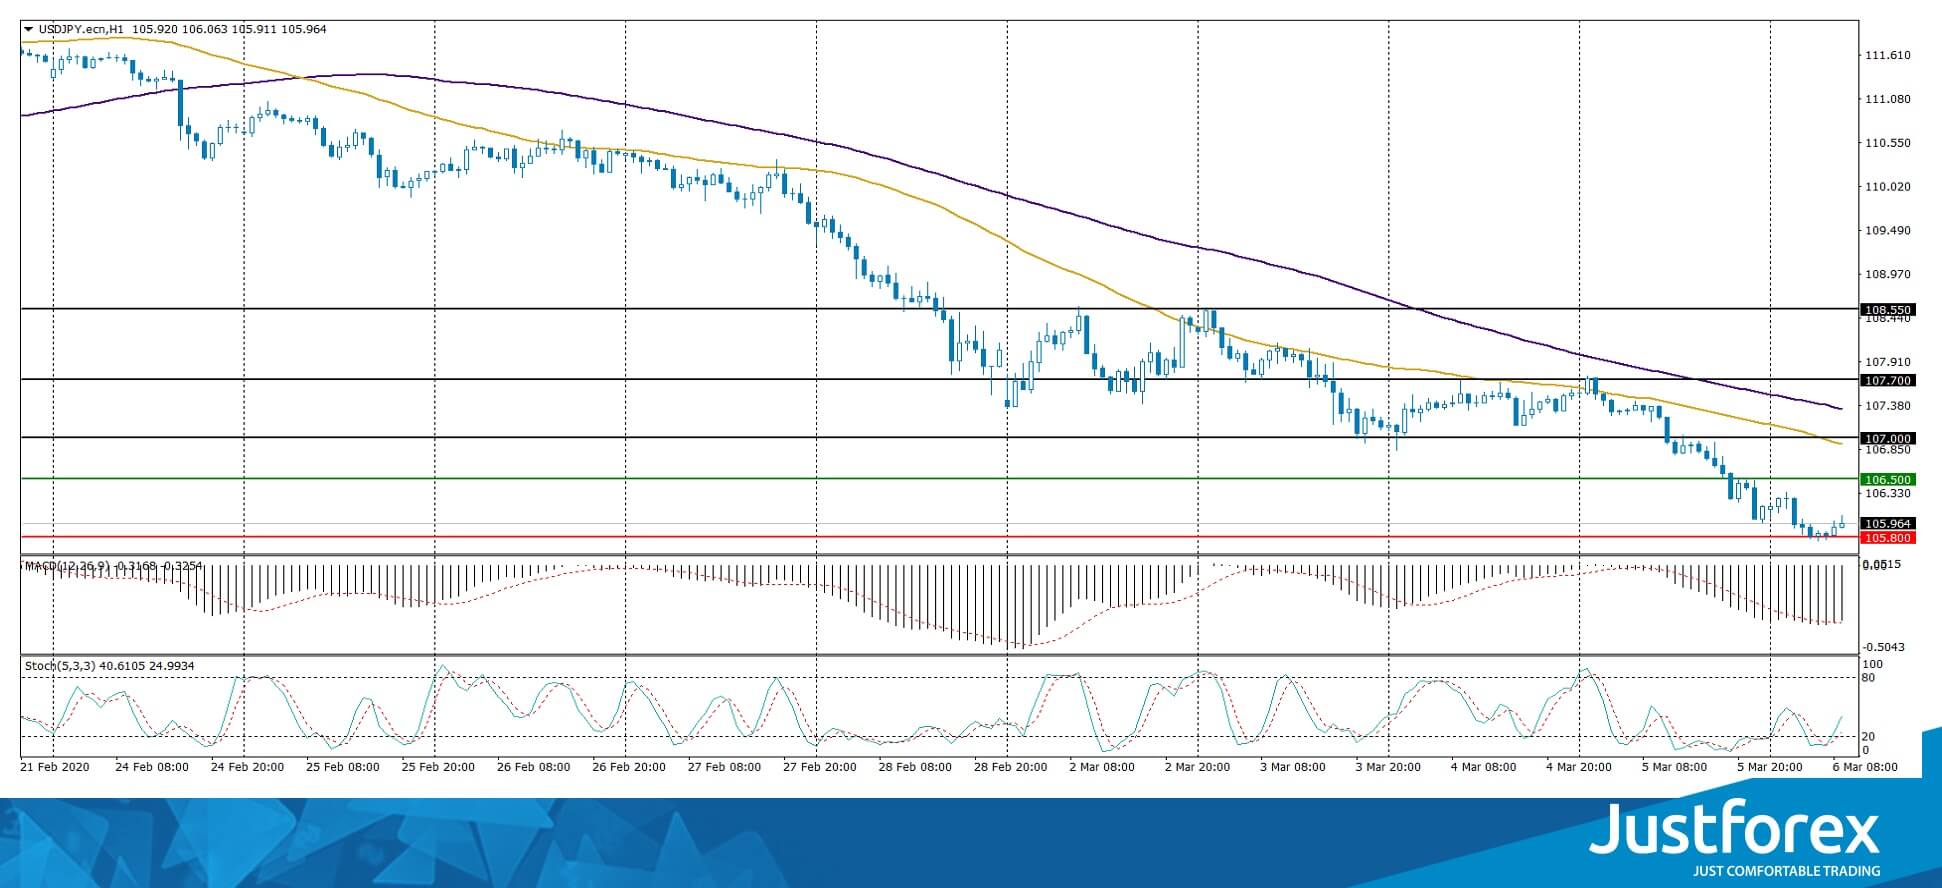Click the 4 Mar 08:00 time label
Screen dimensions: 1942x888
coord(1483,767)
